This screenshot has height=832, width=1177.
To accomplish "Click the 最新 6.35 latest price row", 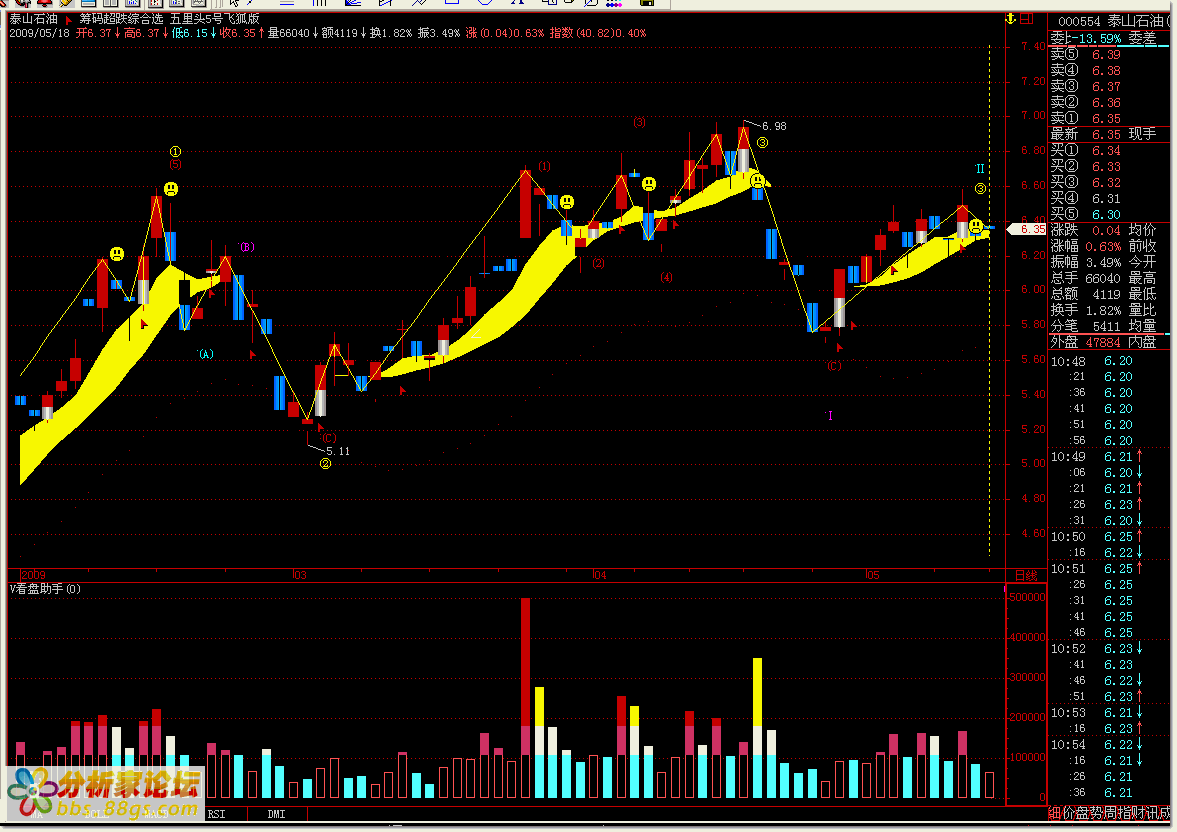I will click(1109, 134).
